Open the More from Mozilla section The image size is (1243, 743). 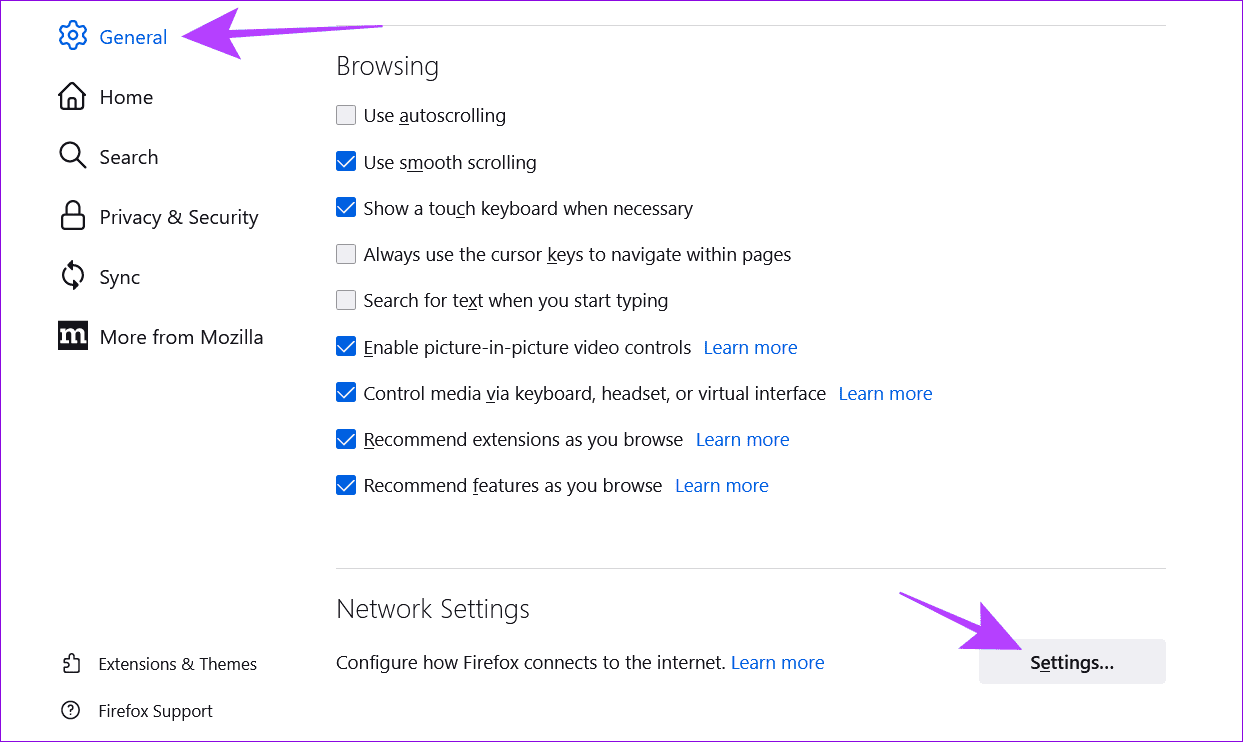point(181,337)
